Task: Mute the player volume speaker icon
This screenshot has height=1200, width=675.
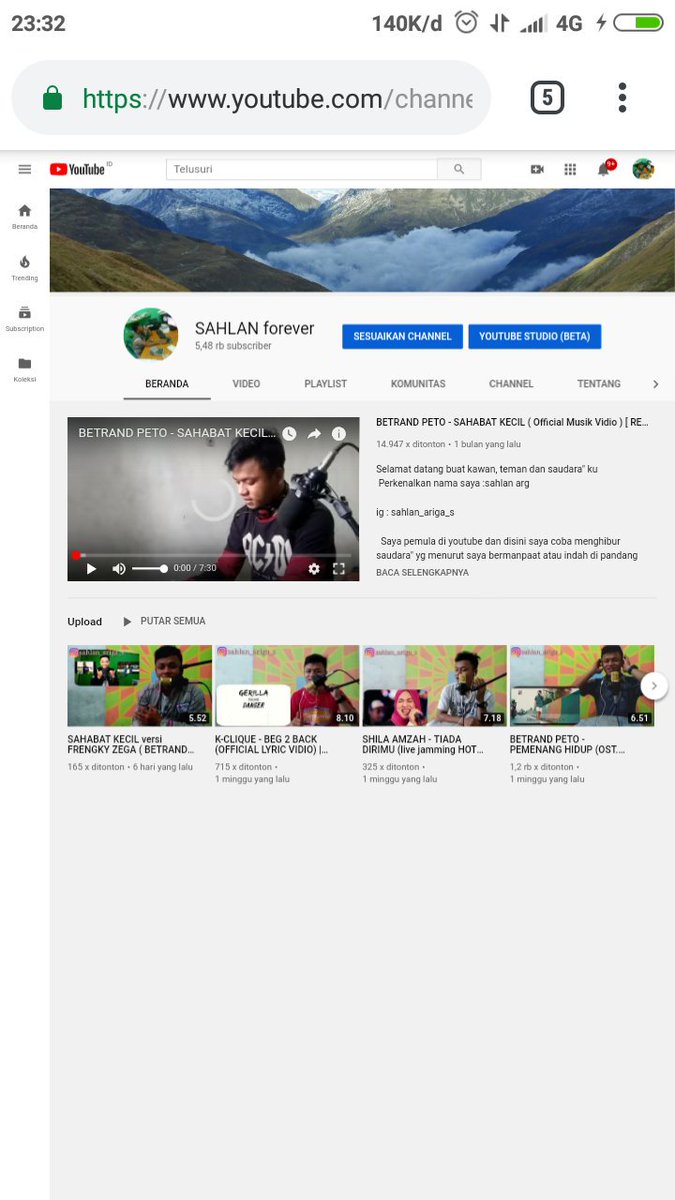Action: (119, 568)
